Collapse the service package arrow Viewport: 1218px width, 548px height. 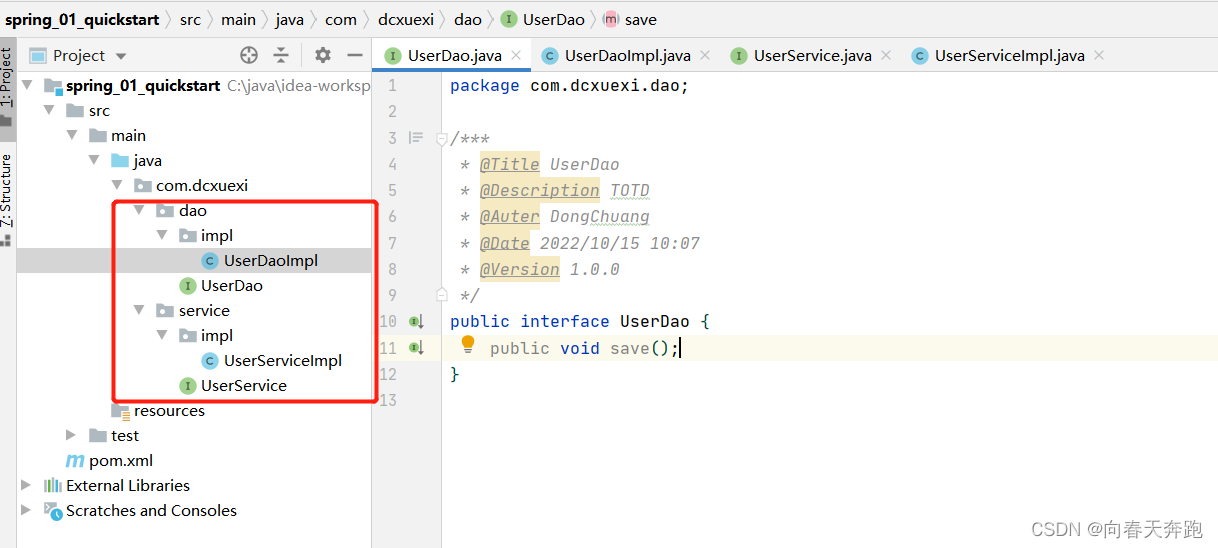pos(139,311)
